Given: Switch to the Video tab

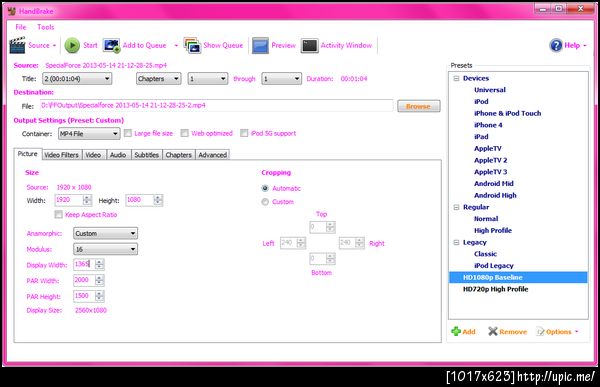Looking at the screenshot, I should (x=93, y=155).
